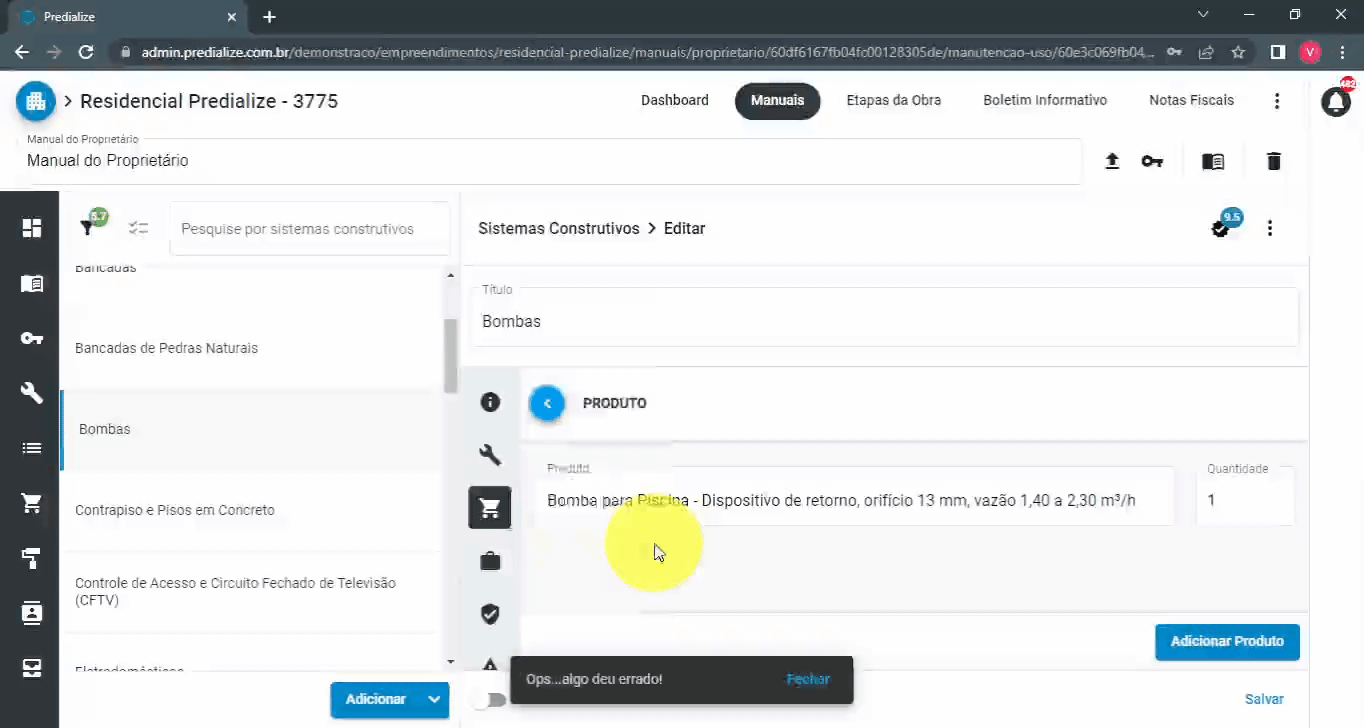Click Fechar on the error notification
The height and width of the screenshot is (728, 1364).
[808, 679]
